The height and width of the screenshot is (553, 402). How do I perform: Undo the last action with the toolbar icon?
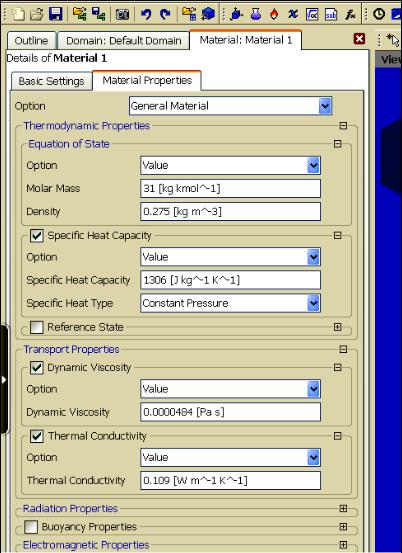point(146,14)
